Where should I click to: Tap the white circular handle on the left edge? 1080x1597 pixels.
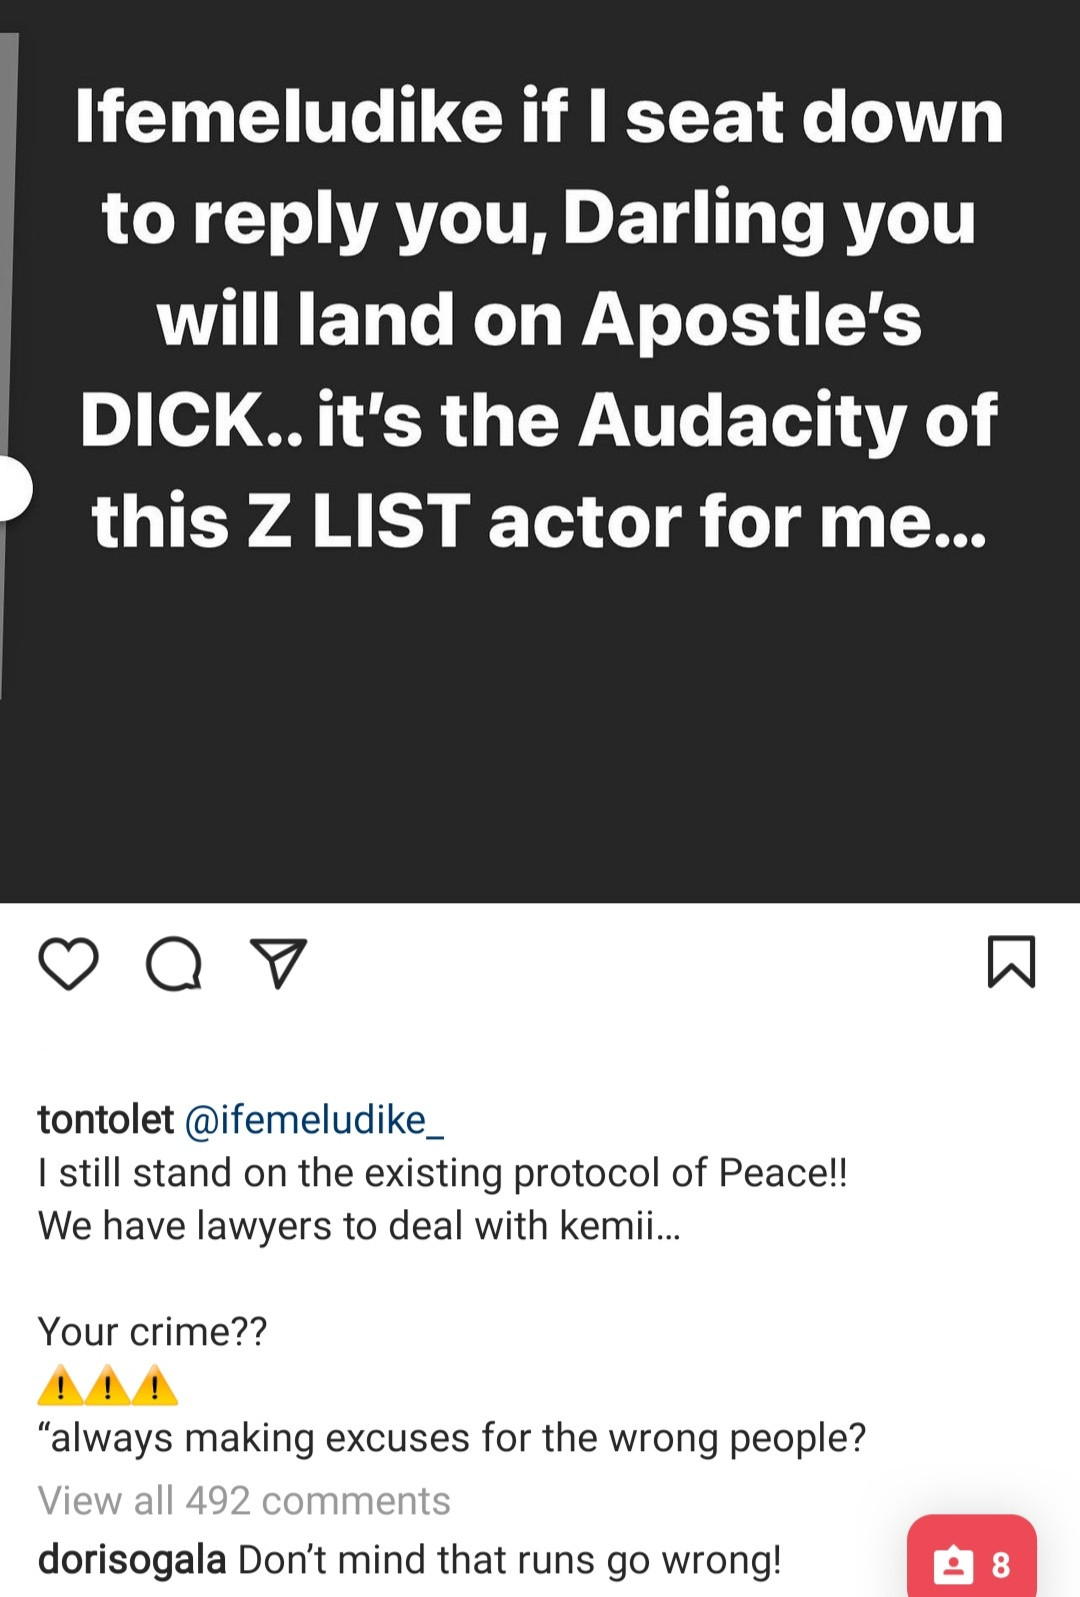pos(14,488)
